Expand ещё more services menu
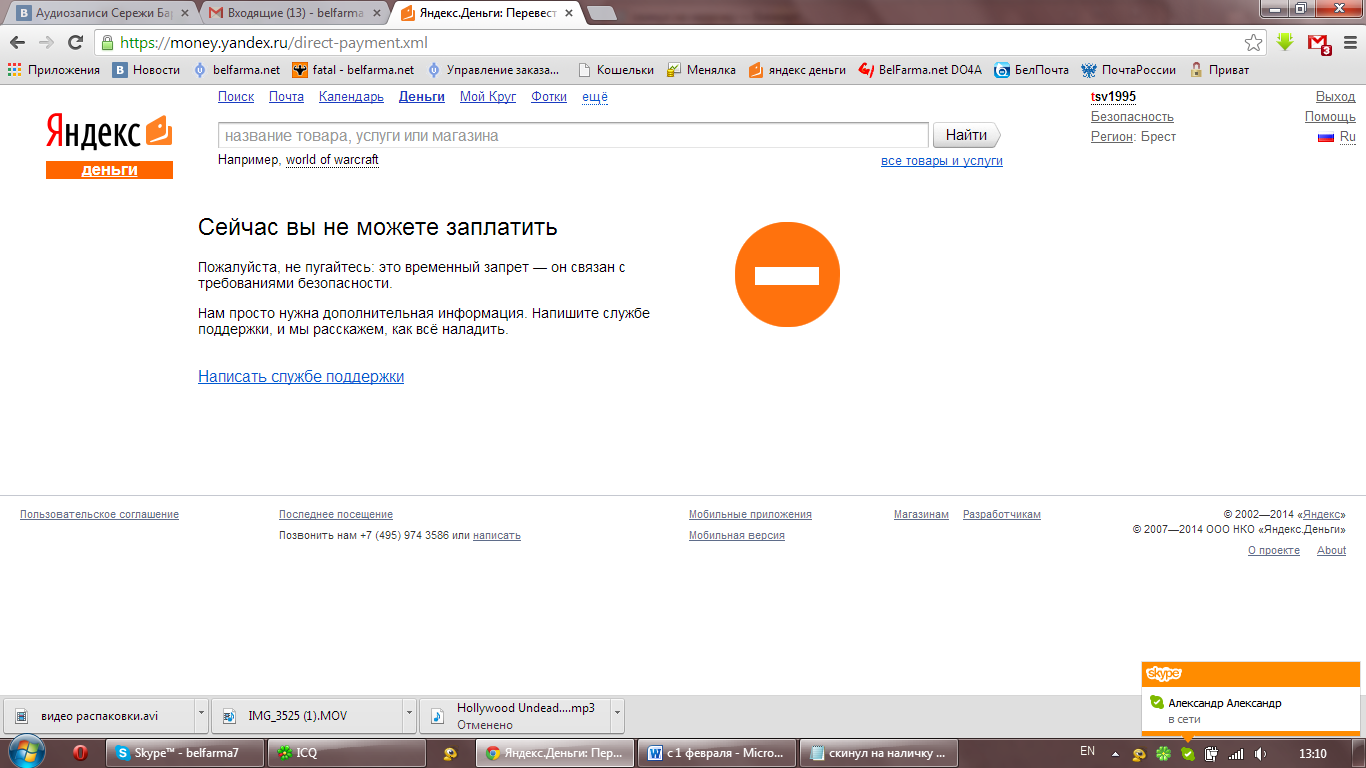 pyautogui.click(x=595, y=97)
